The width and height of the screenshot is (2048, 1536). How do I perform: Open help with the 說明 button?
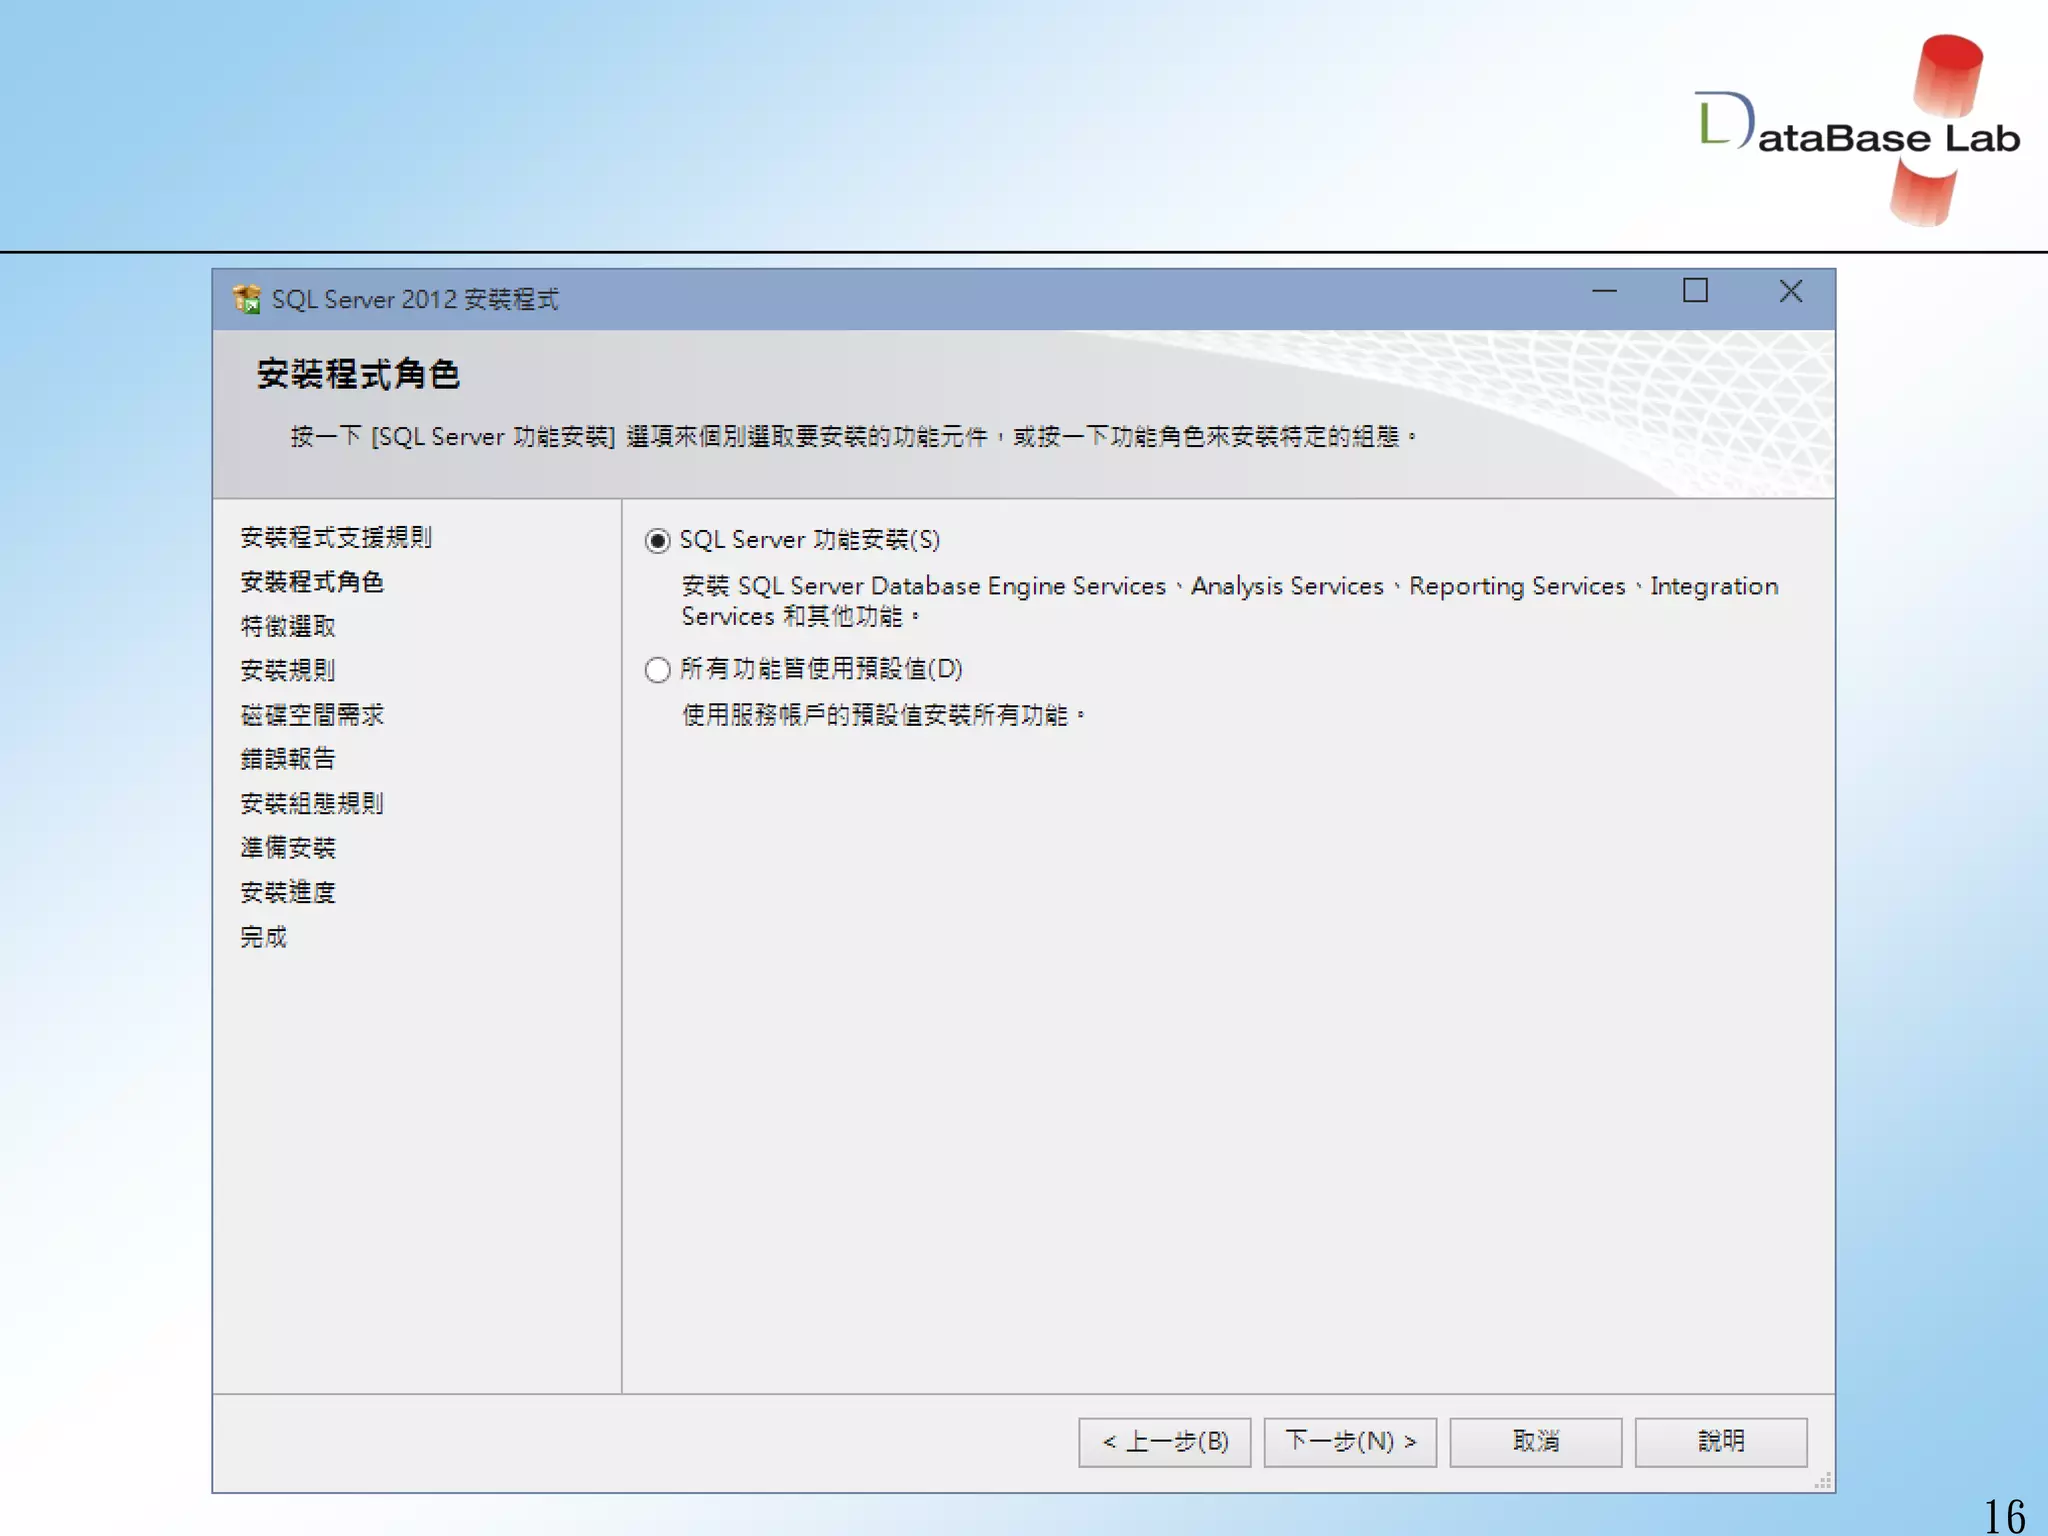pos(1721,1442)
